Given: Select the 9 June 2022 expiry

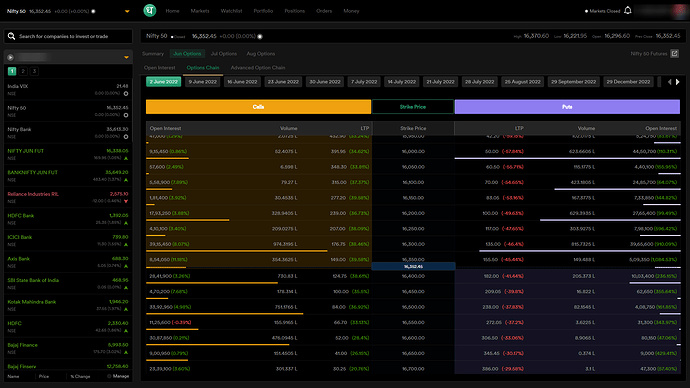Looking at the screenshot, I should point(203,82).
